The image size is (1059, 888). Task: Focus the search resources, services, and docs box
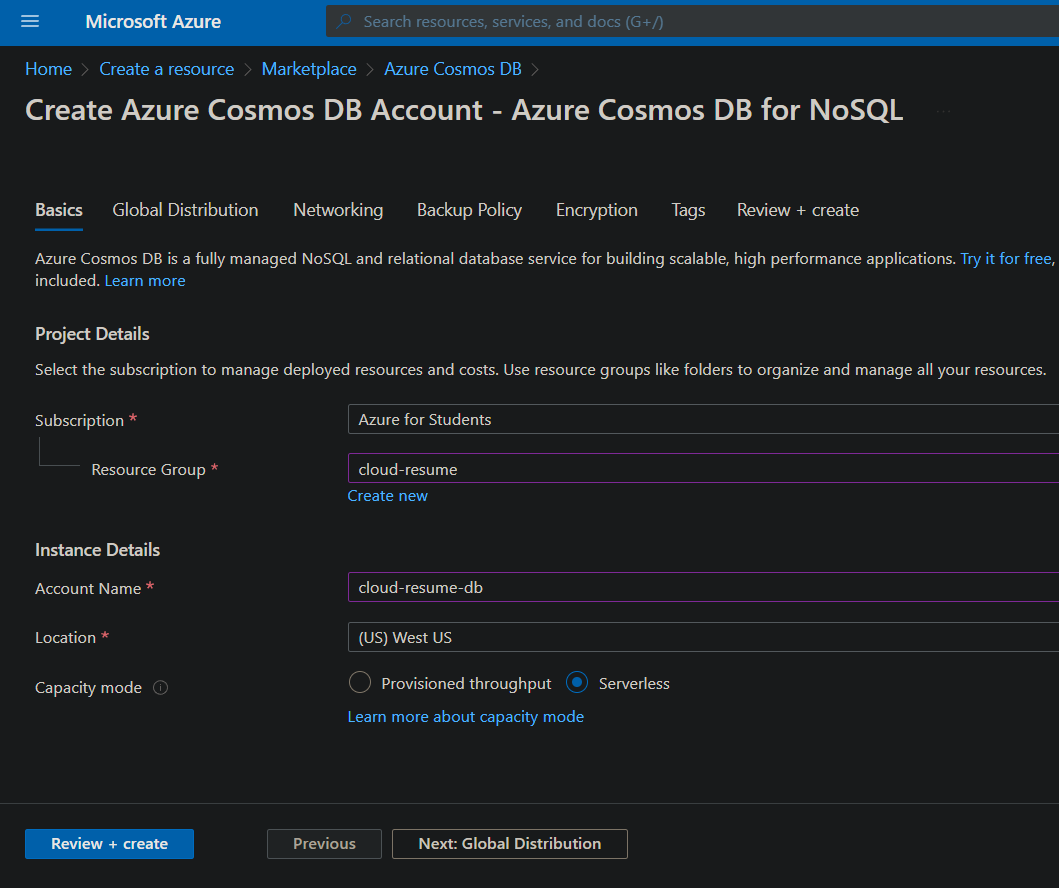pyautogui.click(x=692, y=22)
